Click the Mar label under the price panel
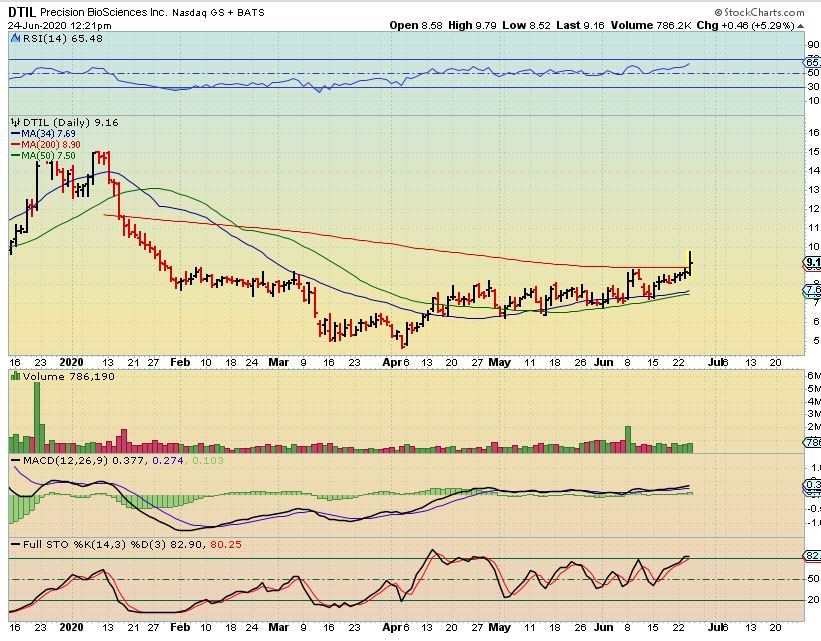821x641 pixels. pyautogui.click(x=279, y=362)
